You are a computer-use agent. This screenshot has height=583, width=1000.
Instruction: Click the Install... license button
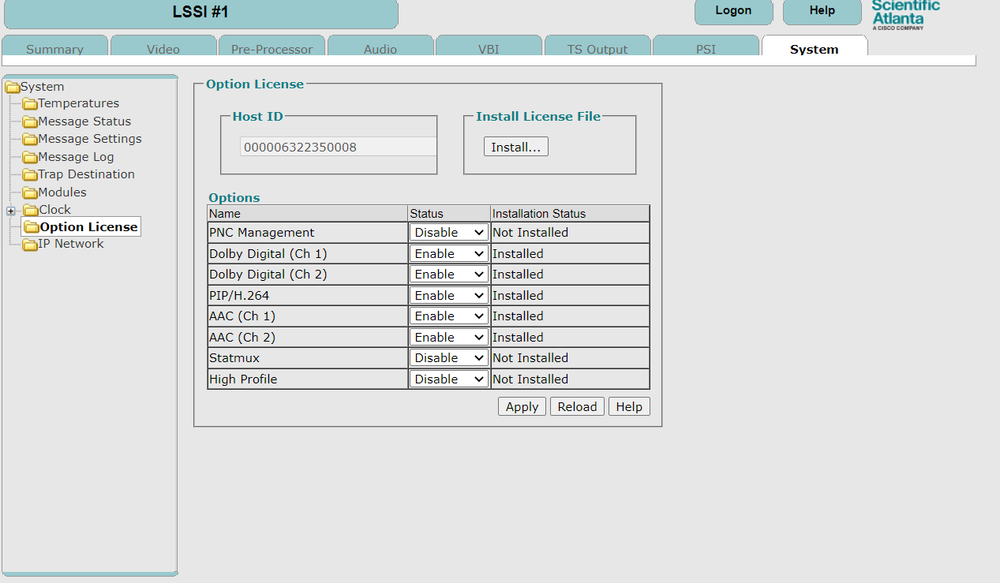coord(516,147)
